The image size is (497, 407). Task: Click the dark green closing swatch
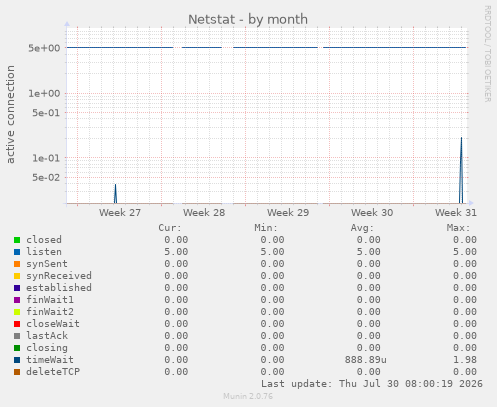click(17, 348)
